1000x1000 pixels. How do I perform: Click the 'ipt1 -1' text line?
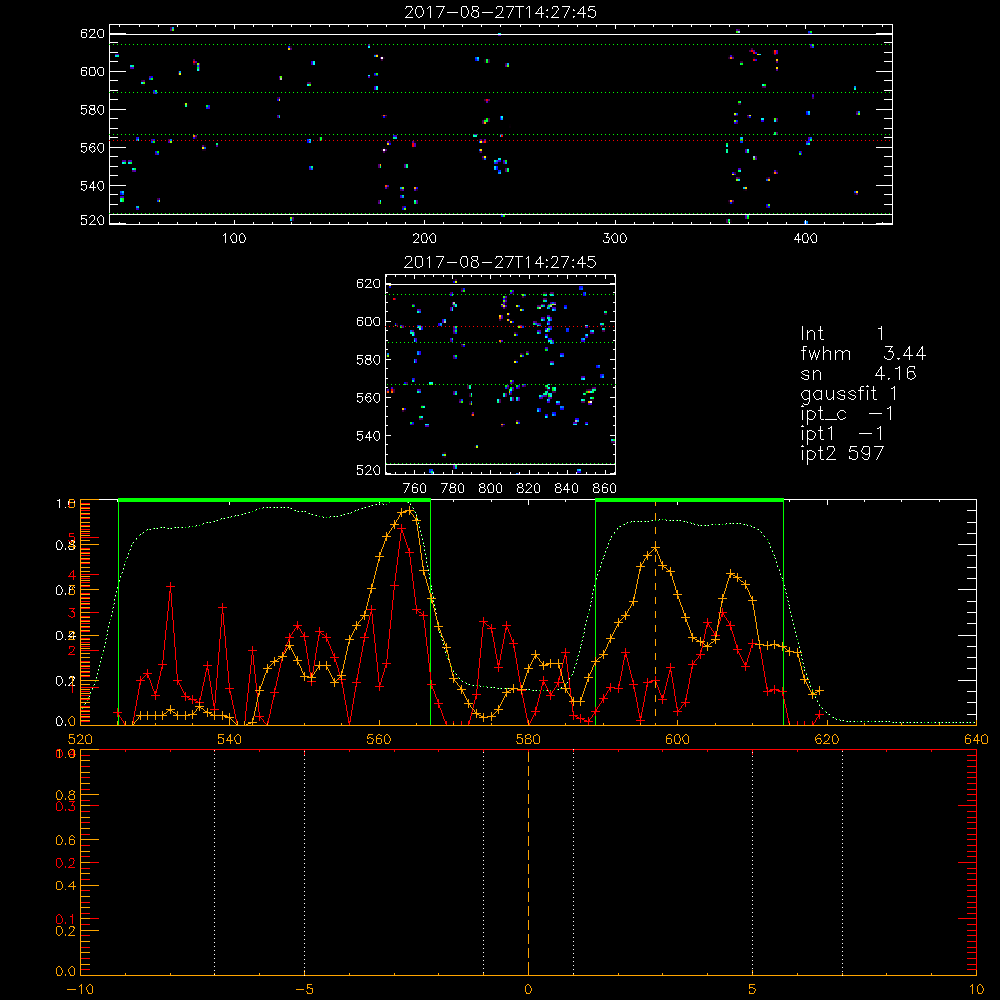tap(842, 434)
